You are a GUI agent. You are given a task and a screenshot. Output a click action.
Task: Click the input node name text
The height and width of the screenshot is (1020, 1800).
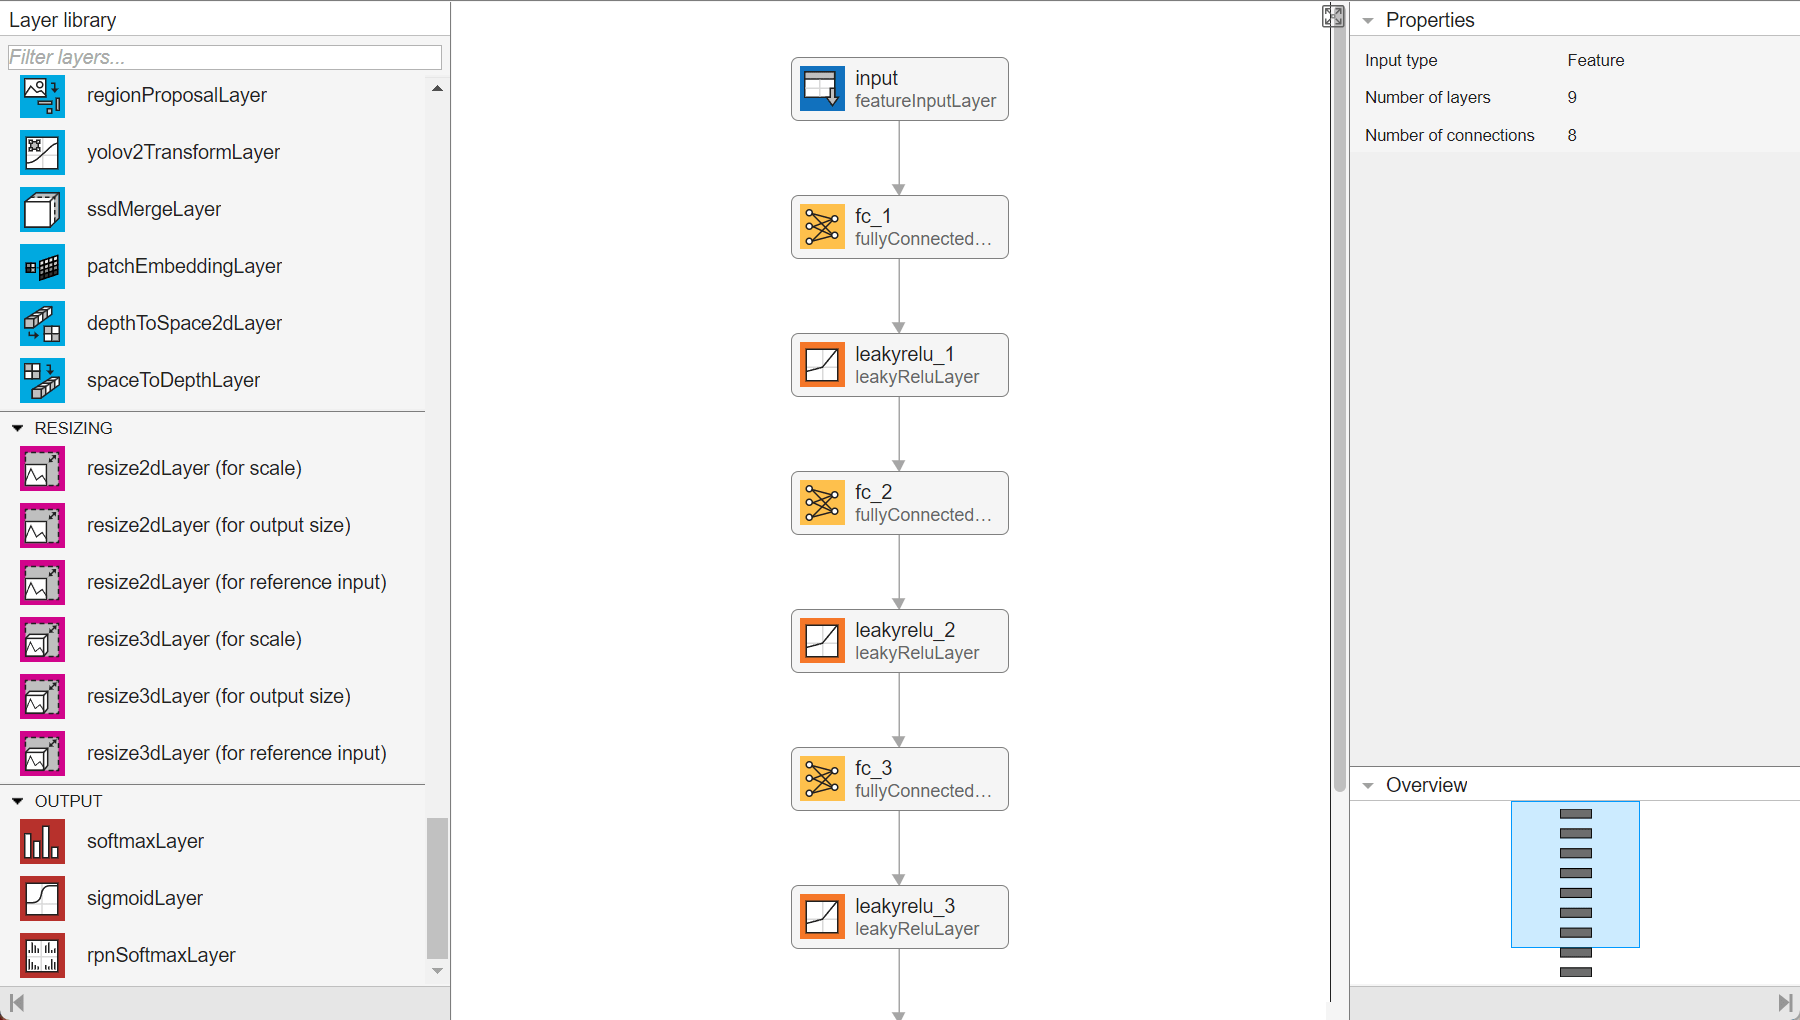coord(876,78)
